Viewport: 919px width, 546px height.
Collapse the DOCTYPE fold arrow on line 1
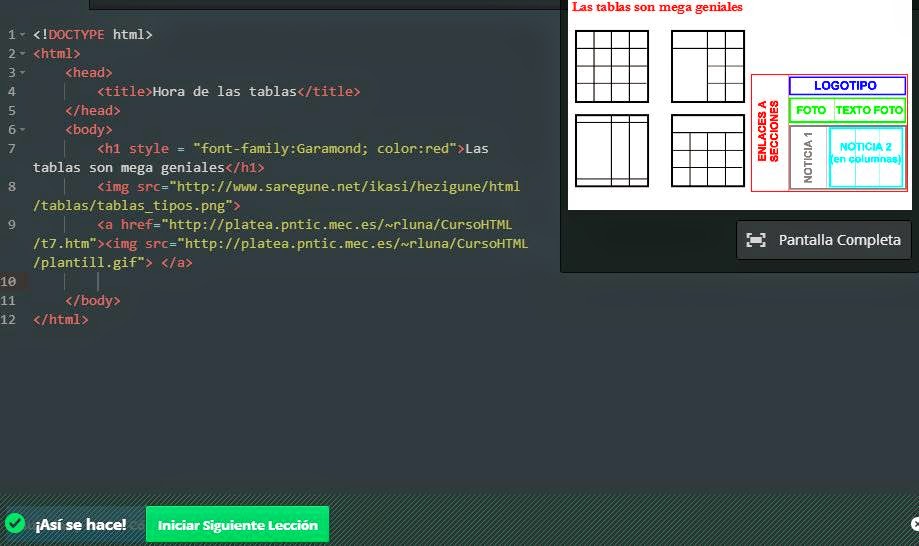click(x=22, y=35)
